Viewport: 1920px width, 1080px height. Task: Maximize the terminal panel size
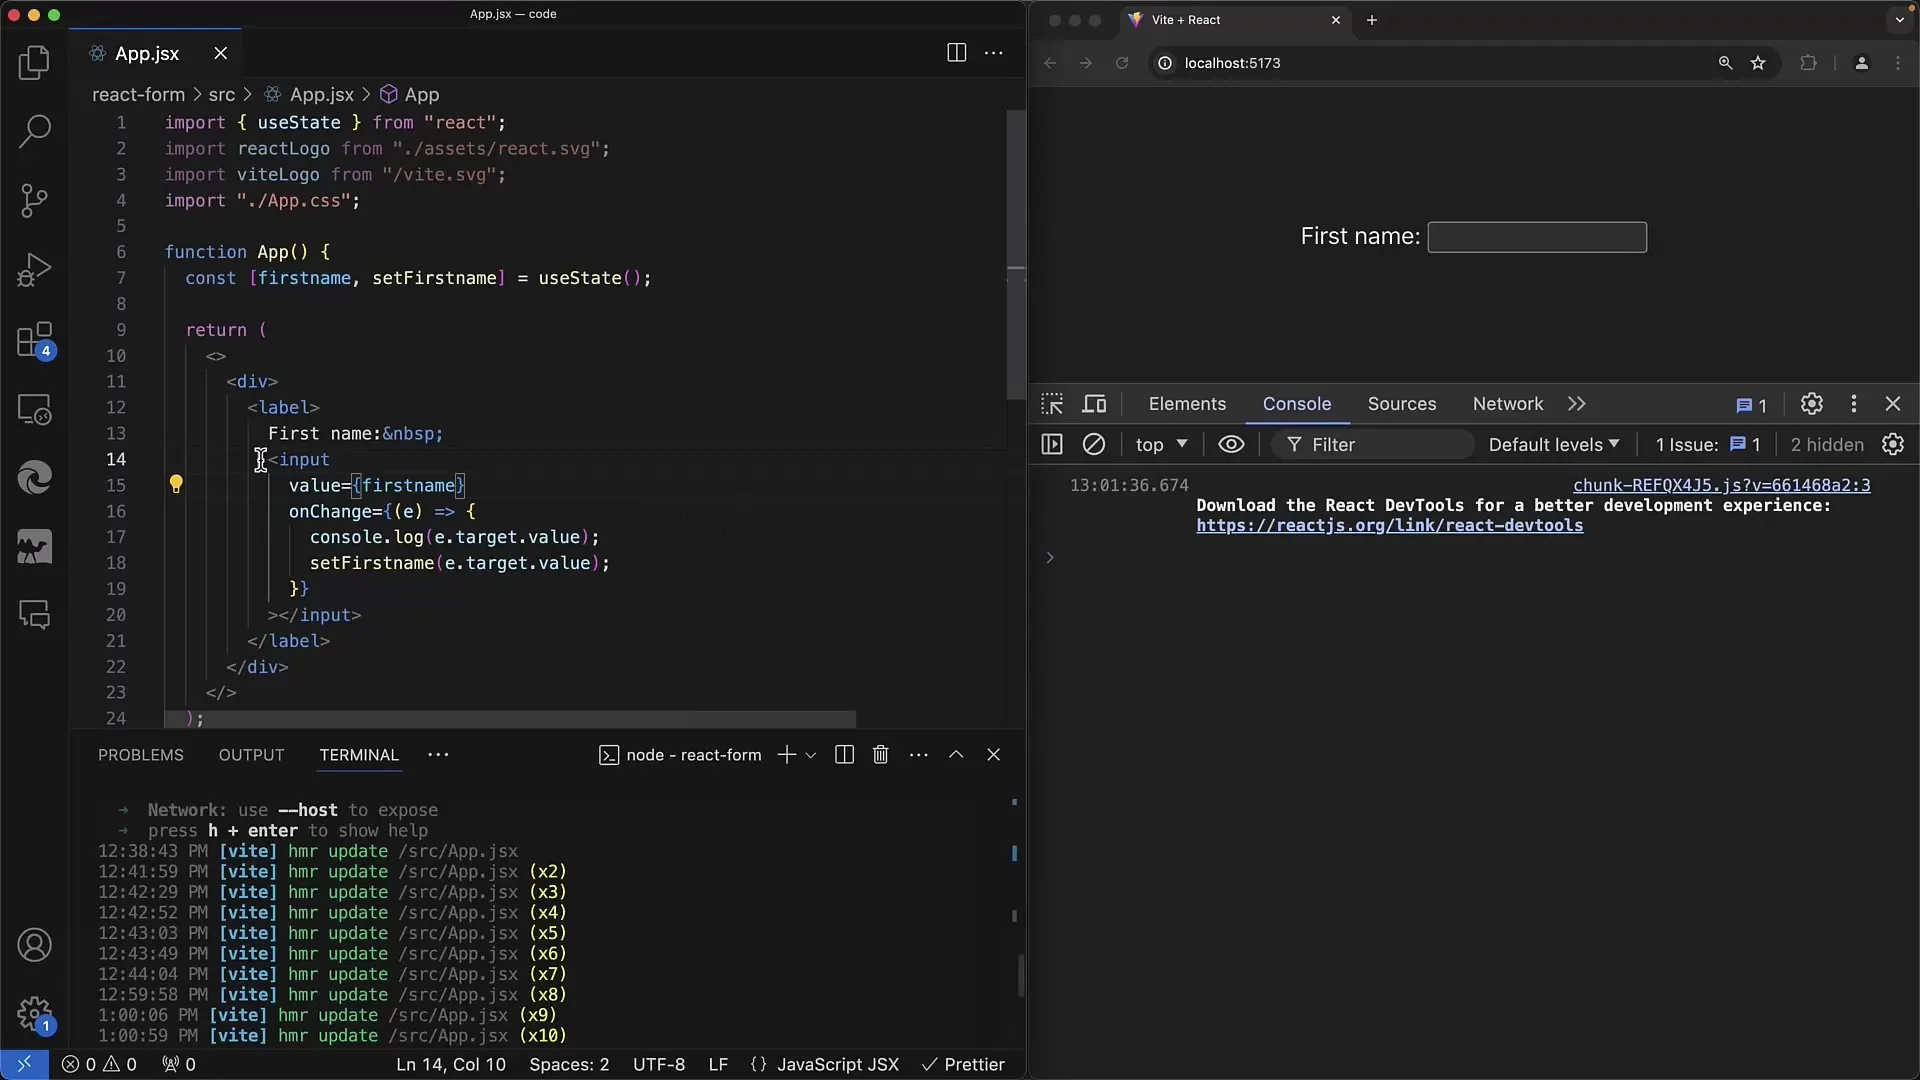click(956, 755)
